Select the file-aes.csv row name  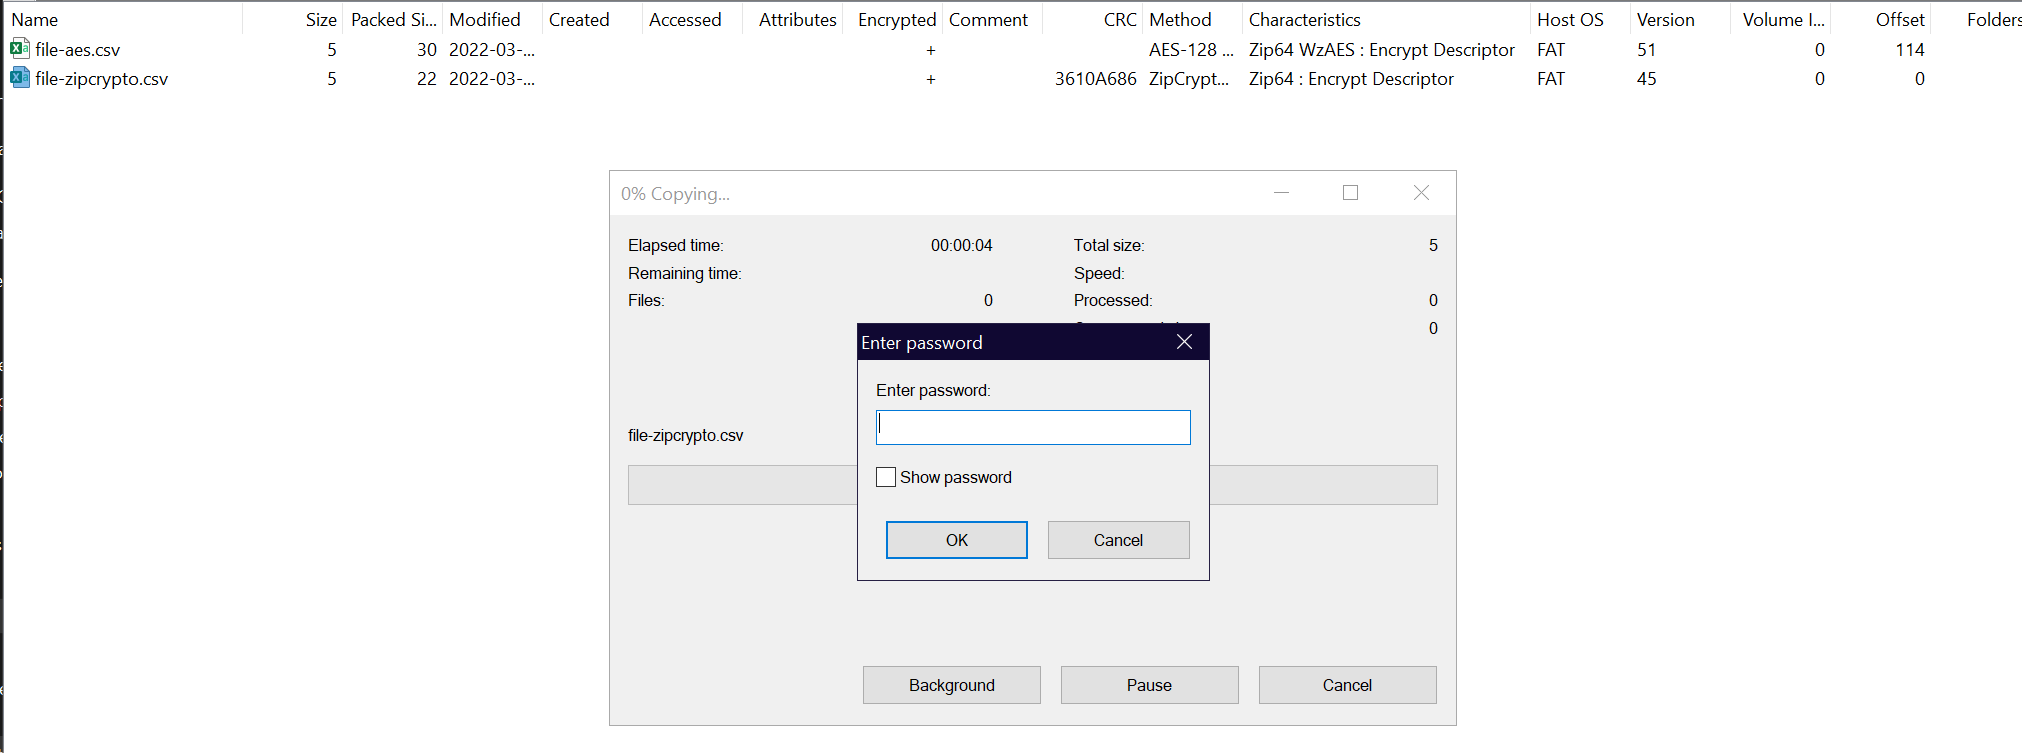point(77,50)
